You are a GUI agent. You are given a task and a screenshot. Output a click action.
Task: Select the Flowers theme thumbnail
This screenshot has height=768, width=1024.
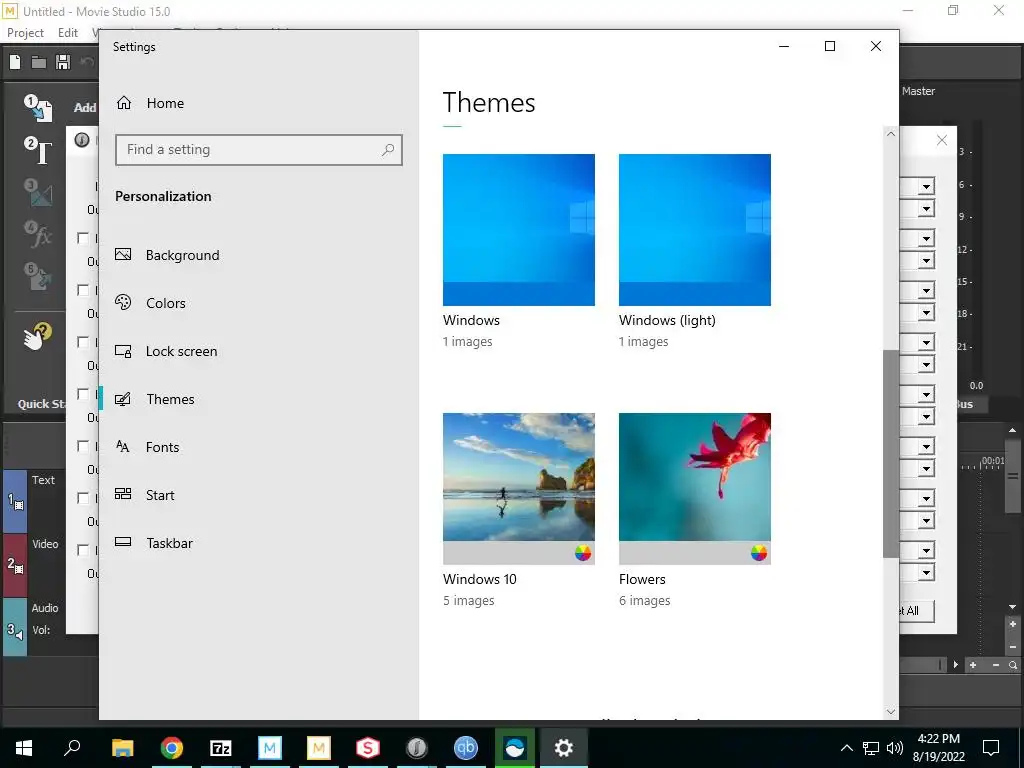695,488
